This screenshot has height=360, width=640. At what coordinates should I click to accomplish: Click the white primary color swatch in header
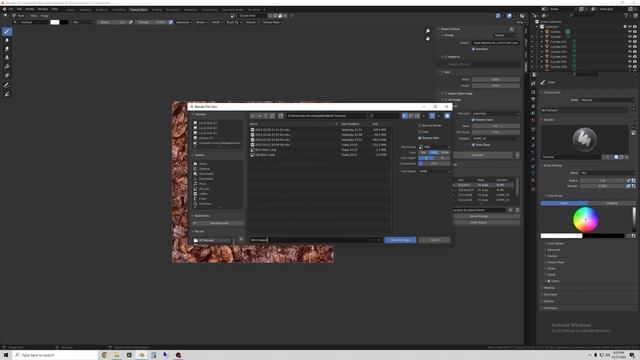(55, 22)
